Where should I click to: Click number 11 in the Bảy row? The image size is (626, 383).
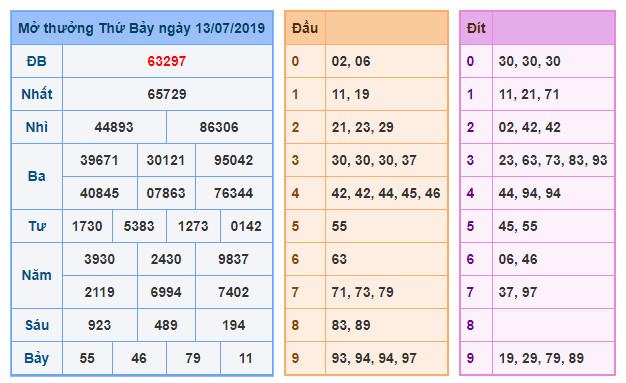click(x=246, y=358)
